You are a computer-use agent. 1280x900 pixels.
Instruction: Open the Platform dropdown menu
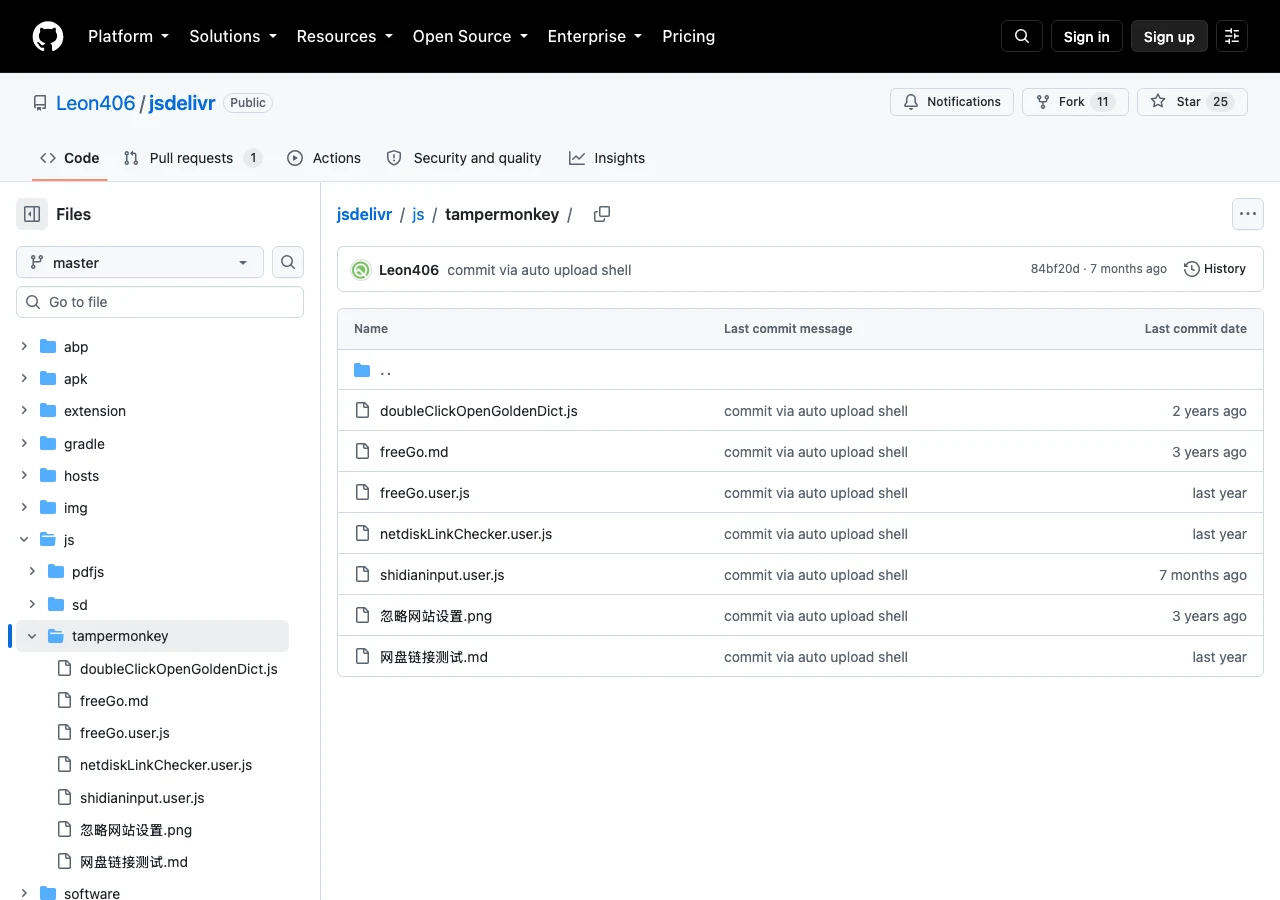128,36
